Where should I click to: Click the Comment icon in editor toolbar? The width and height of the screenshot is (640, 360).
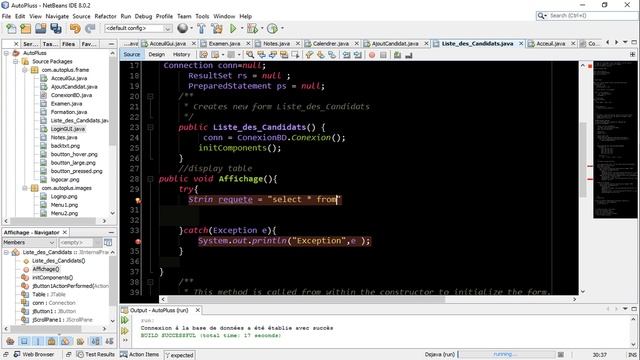[397, 55]
